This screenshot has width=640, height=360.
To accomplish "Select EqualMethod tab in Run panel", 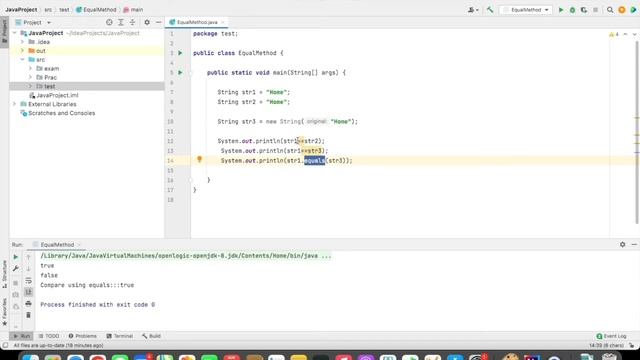I will [x=57, y=245].
